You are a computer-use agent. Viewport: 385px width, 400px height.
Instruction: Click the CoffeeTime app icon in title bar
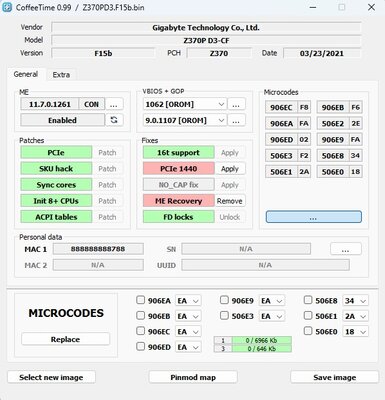[7, 7]
